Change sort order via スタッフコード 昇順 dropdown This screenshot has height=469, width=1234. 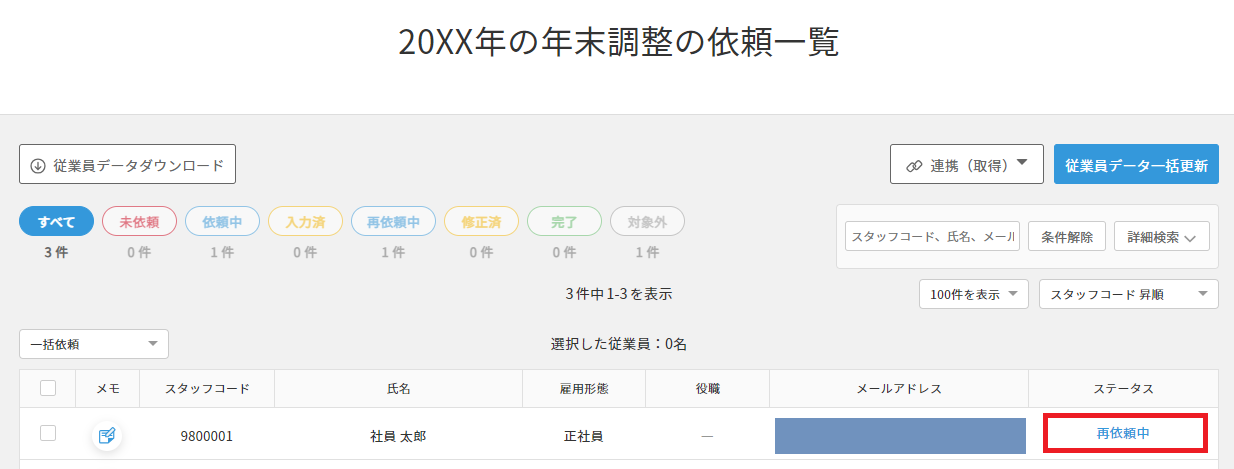point(1129,294)
